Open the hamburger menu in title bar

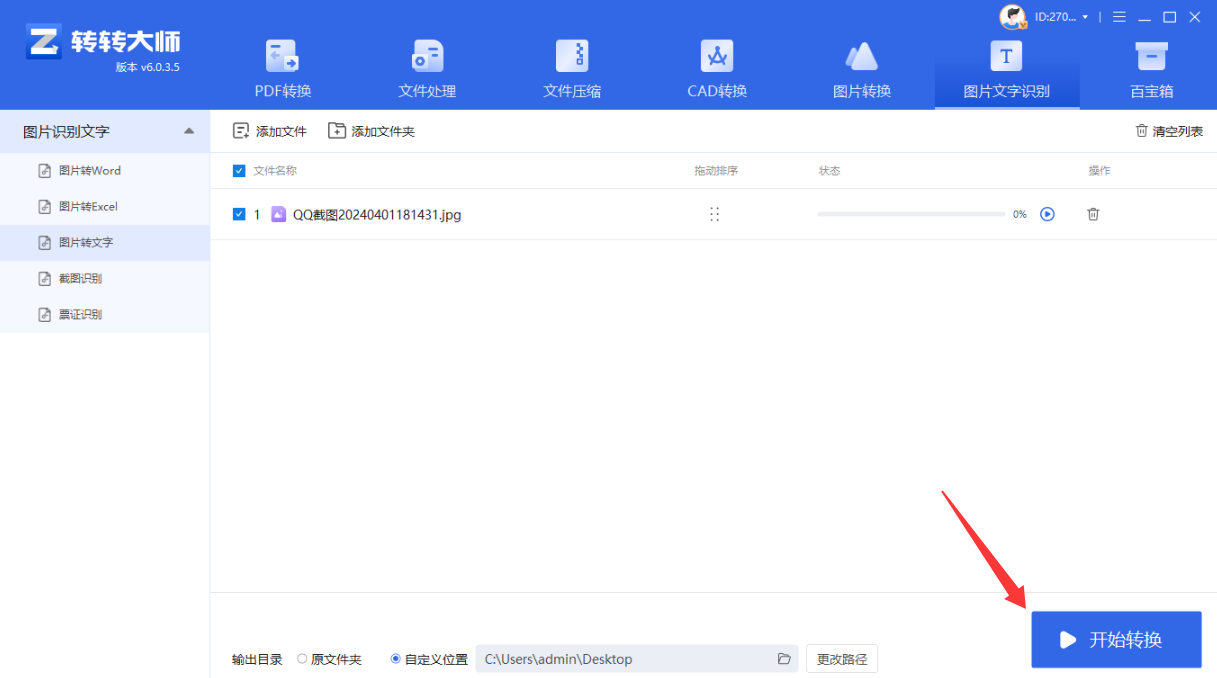coord(1119,16)
